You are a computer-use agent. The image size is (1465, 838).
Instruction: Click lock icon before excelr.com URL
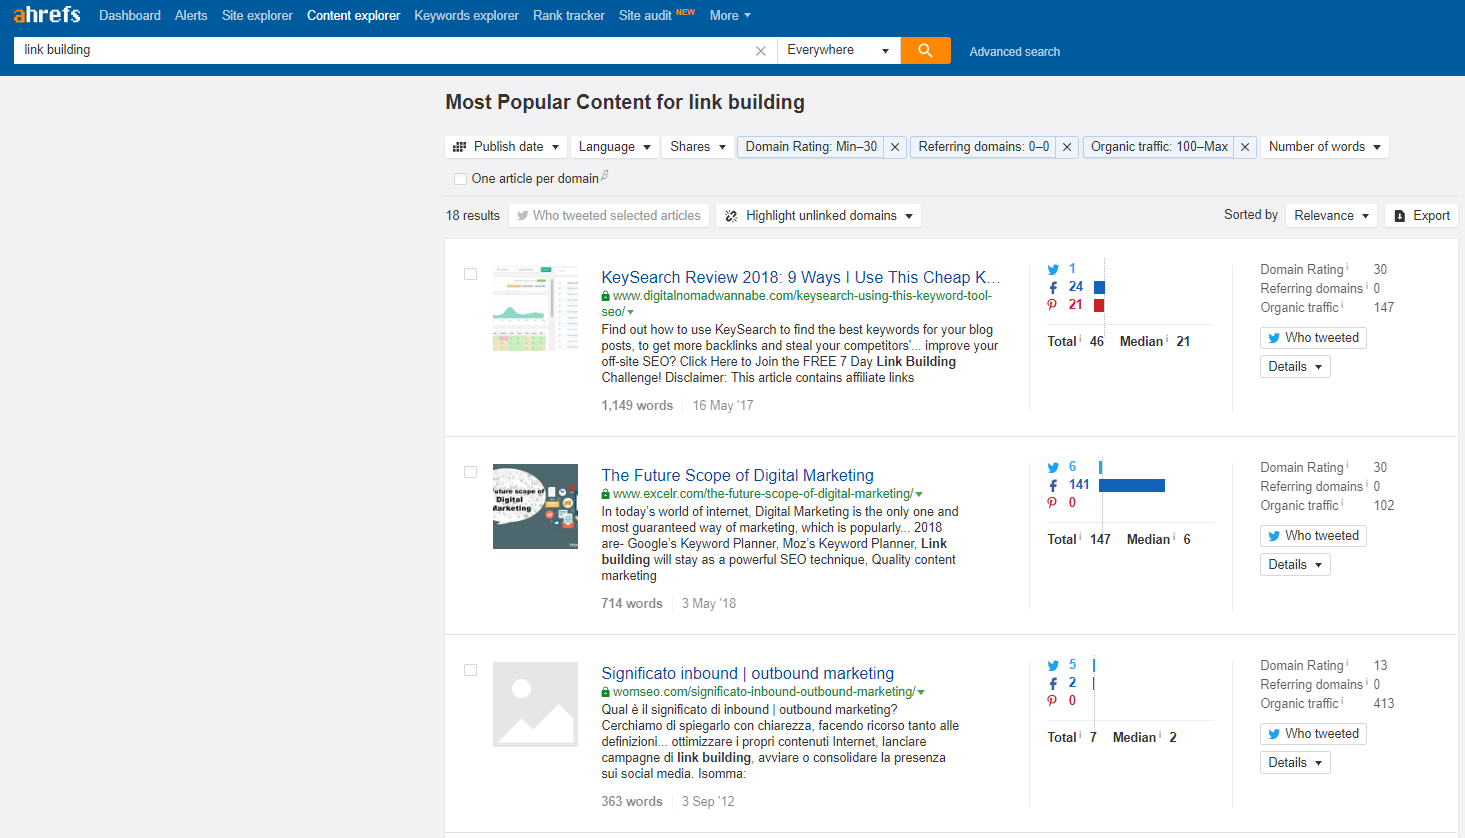pos(606,494)
